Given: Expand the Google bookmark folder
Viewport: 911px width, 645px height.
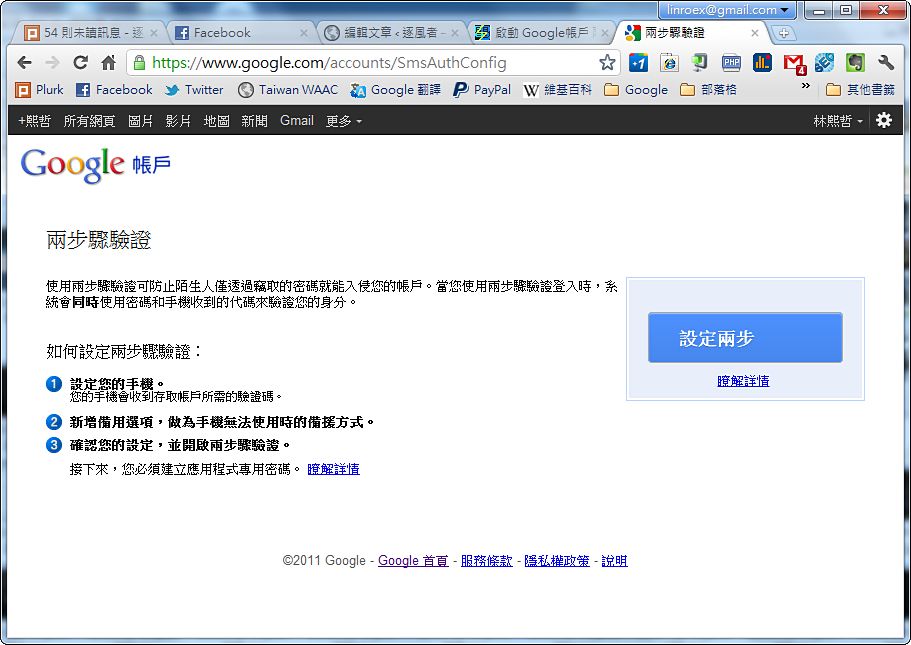Looking at the screenshot, I should 636,89.
